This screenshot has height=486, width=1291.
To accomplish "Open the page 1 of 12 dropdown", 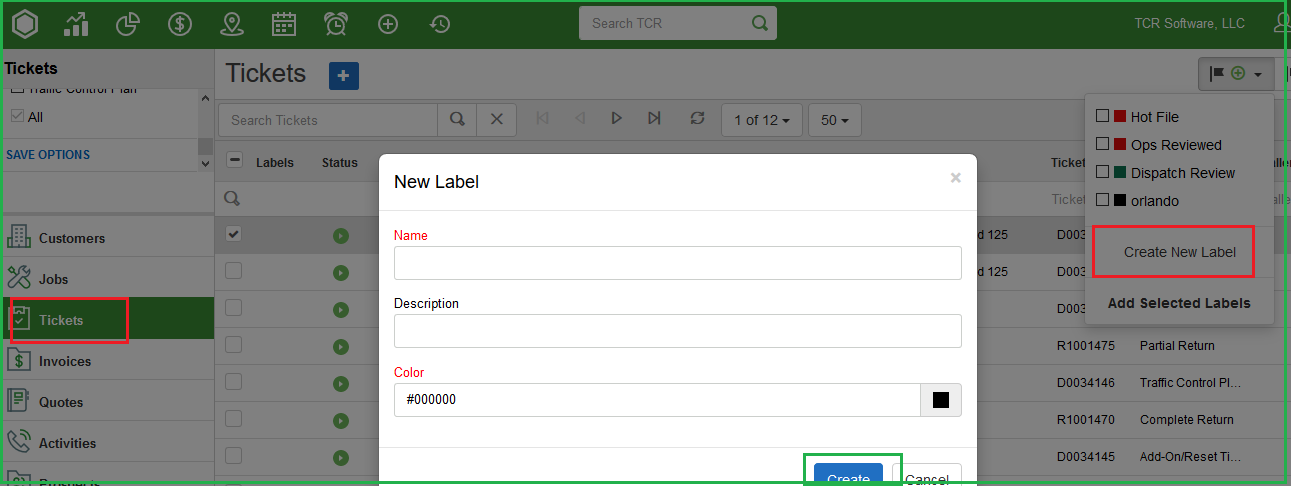I will pyautogui.click(x=761, y=120).
